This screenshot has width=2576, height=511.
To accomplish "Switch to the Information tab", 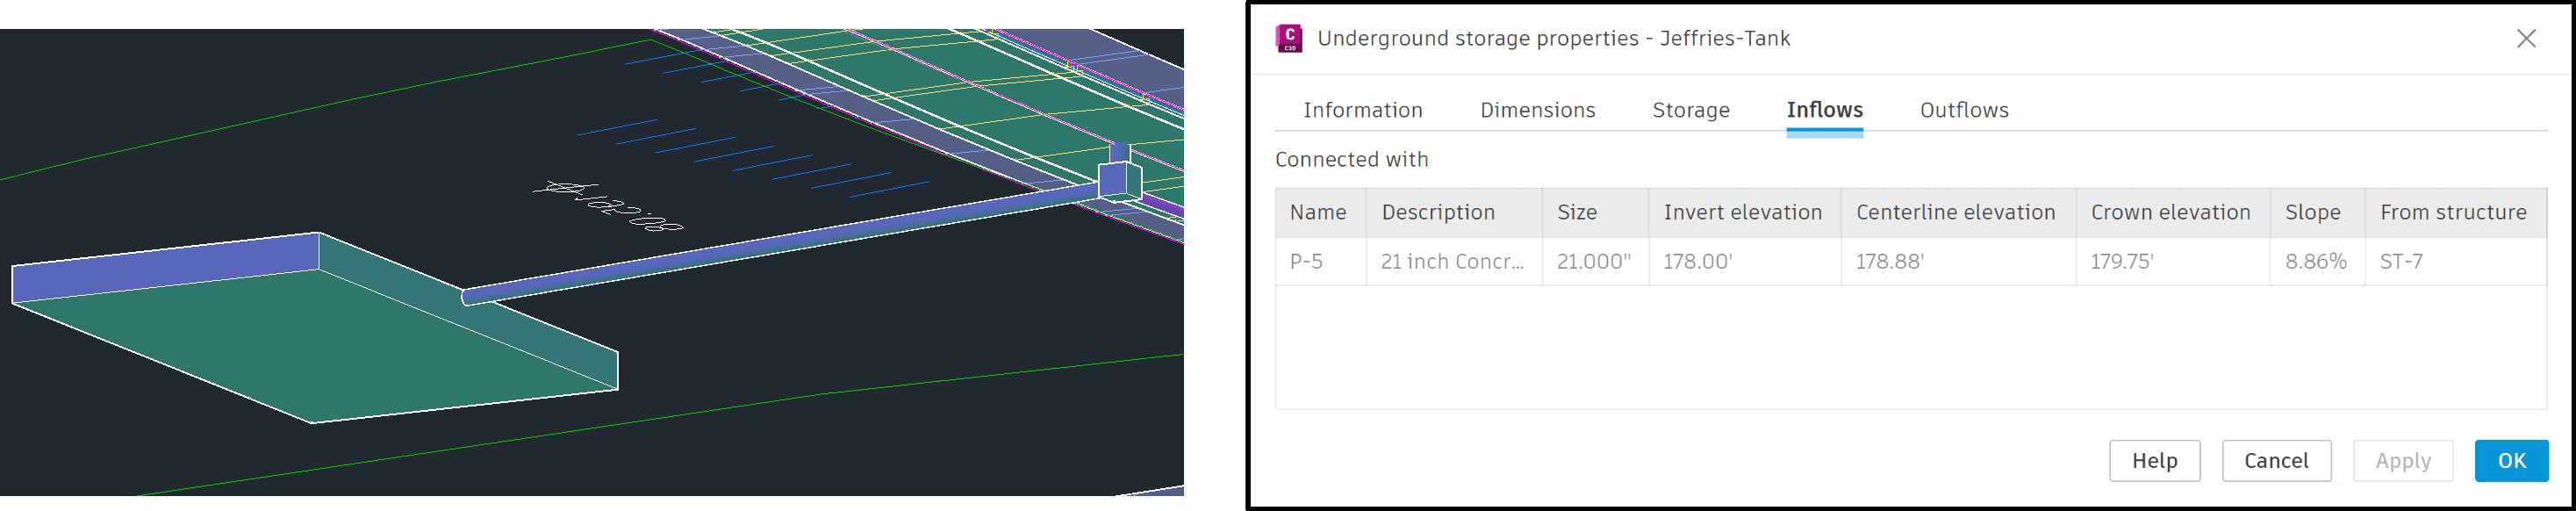I will point(1362,110).
